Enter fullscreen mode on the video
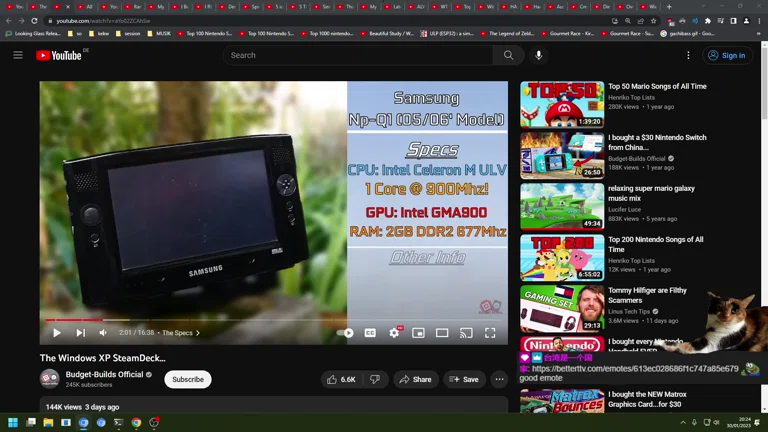The image size is (768, 432). tap(490, 333)
